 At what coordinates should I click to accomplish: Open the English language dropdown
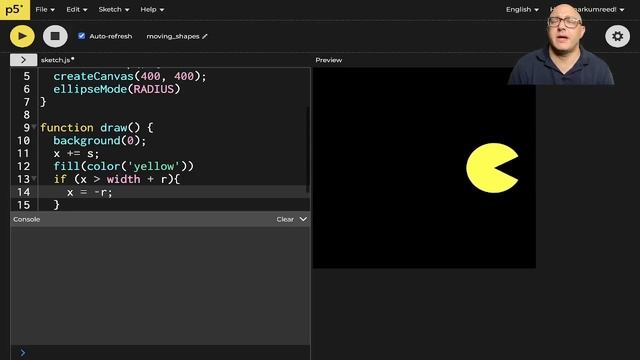[x=522, y=9]
